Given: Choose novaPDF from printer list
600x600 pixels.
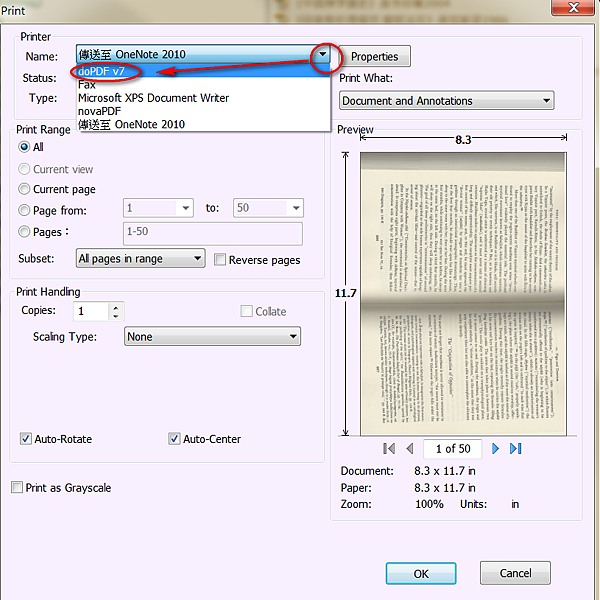Looking at the screenshot, I should [204, 111].
